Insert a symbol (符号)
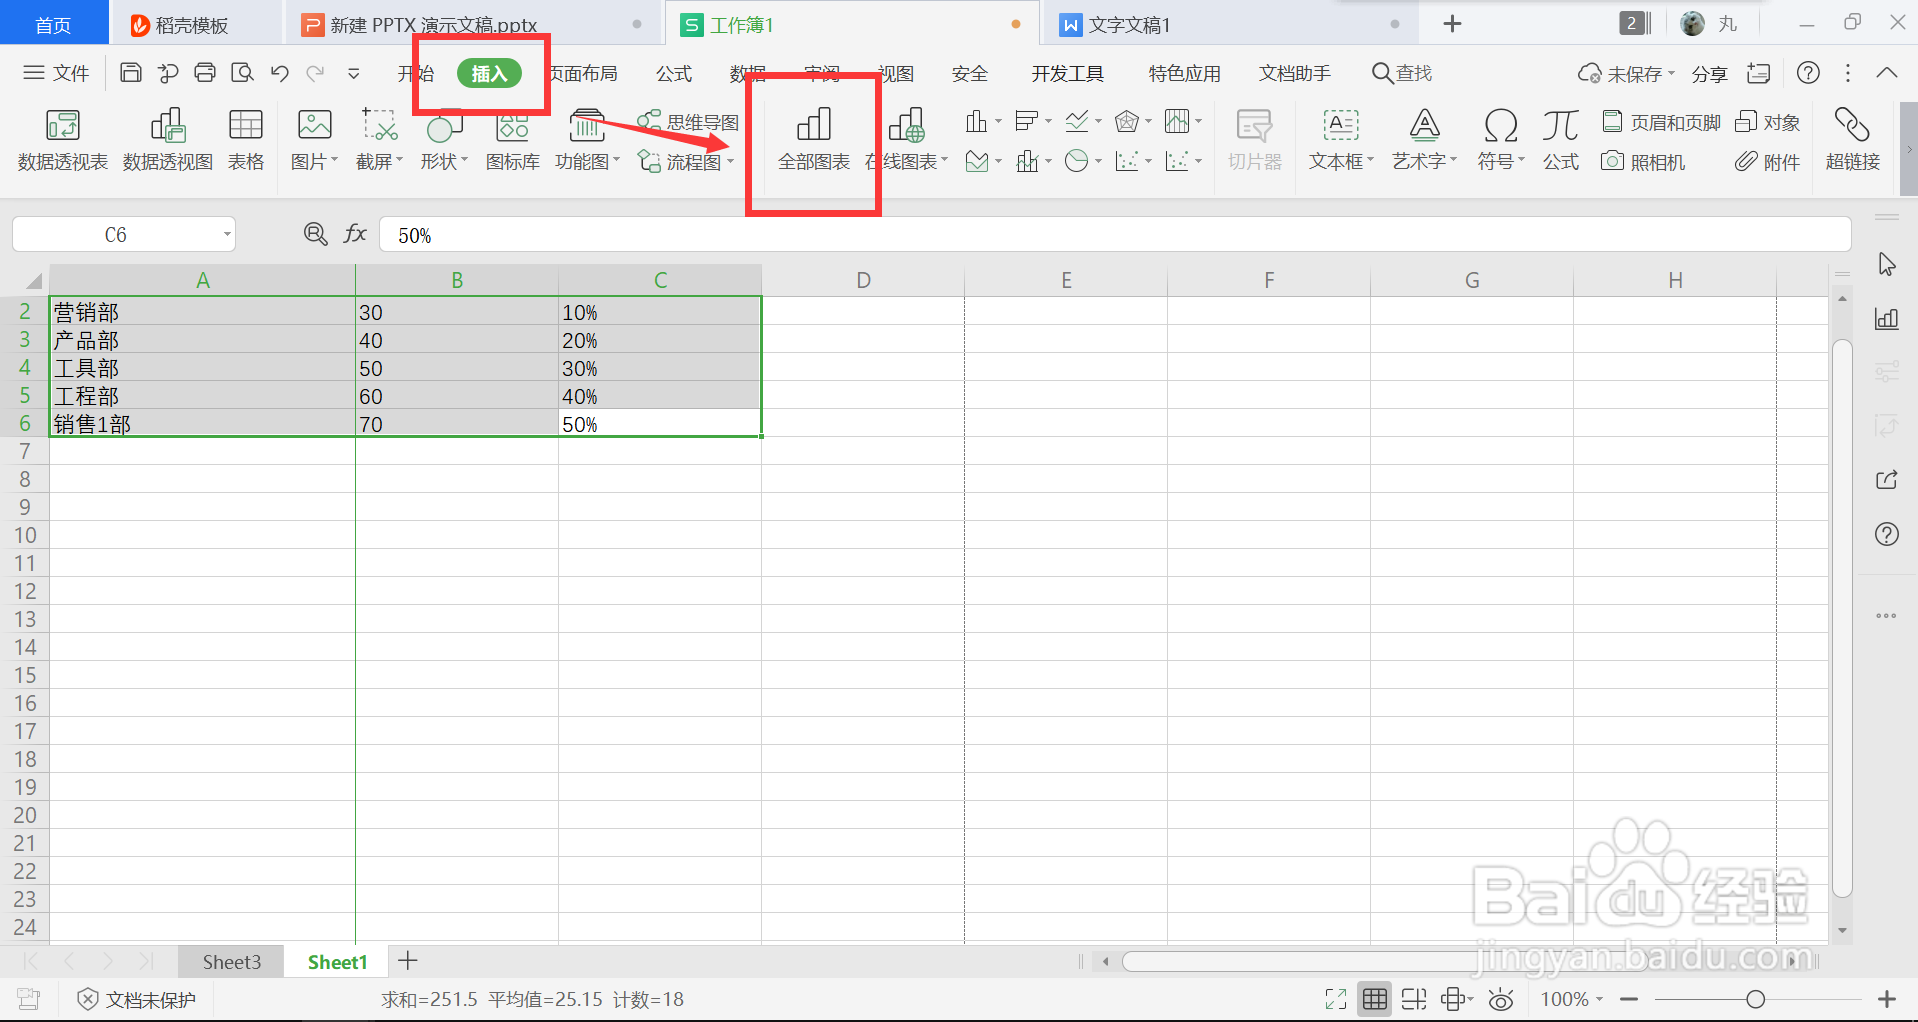The image size is (1918, 1022). [1501, 140]
